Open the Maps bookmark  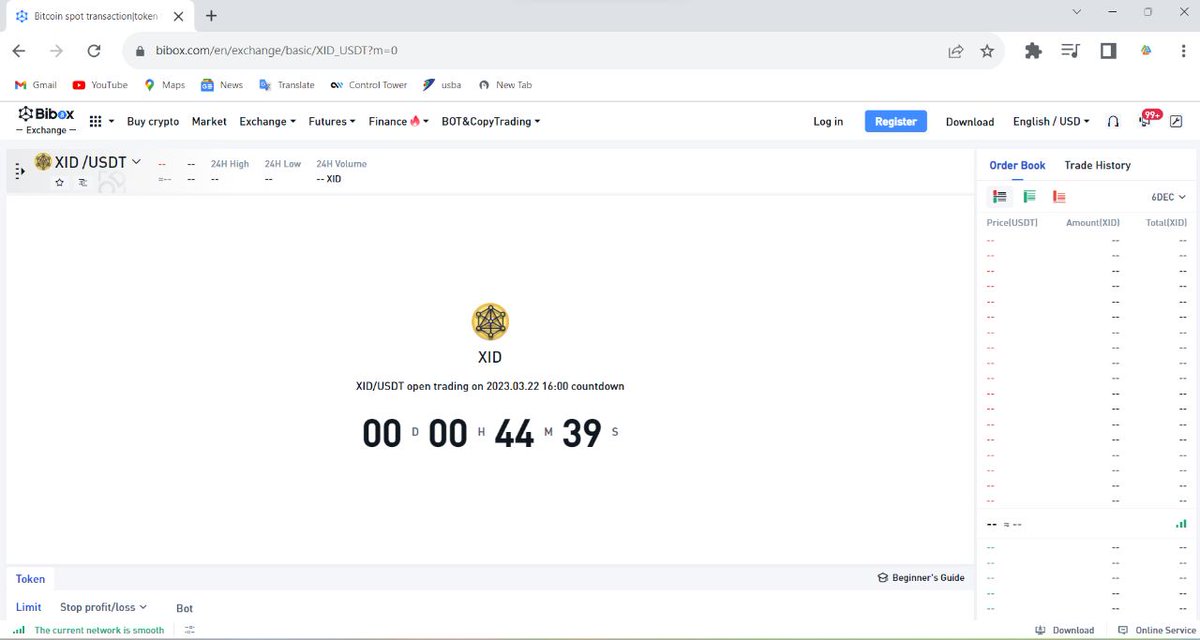[x=164, y=85]
